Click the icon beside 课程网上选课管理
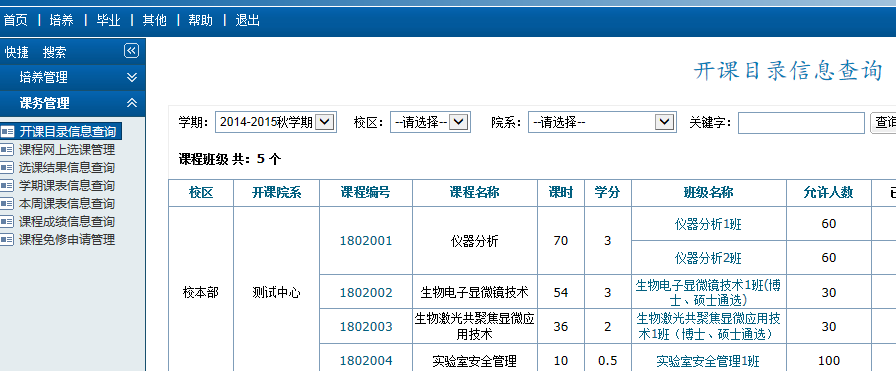 coord(7,150)
